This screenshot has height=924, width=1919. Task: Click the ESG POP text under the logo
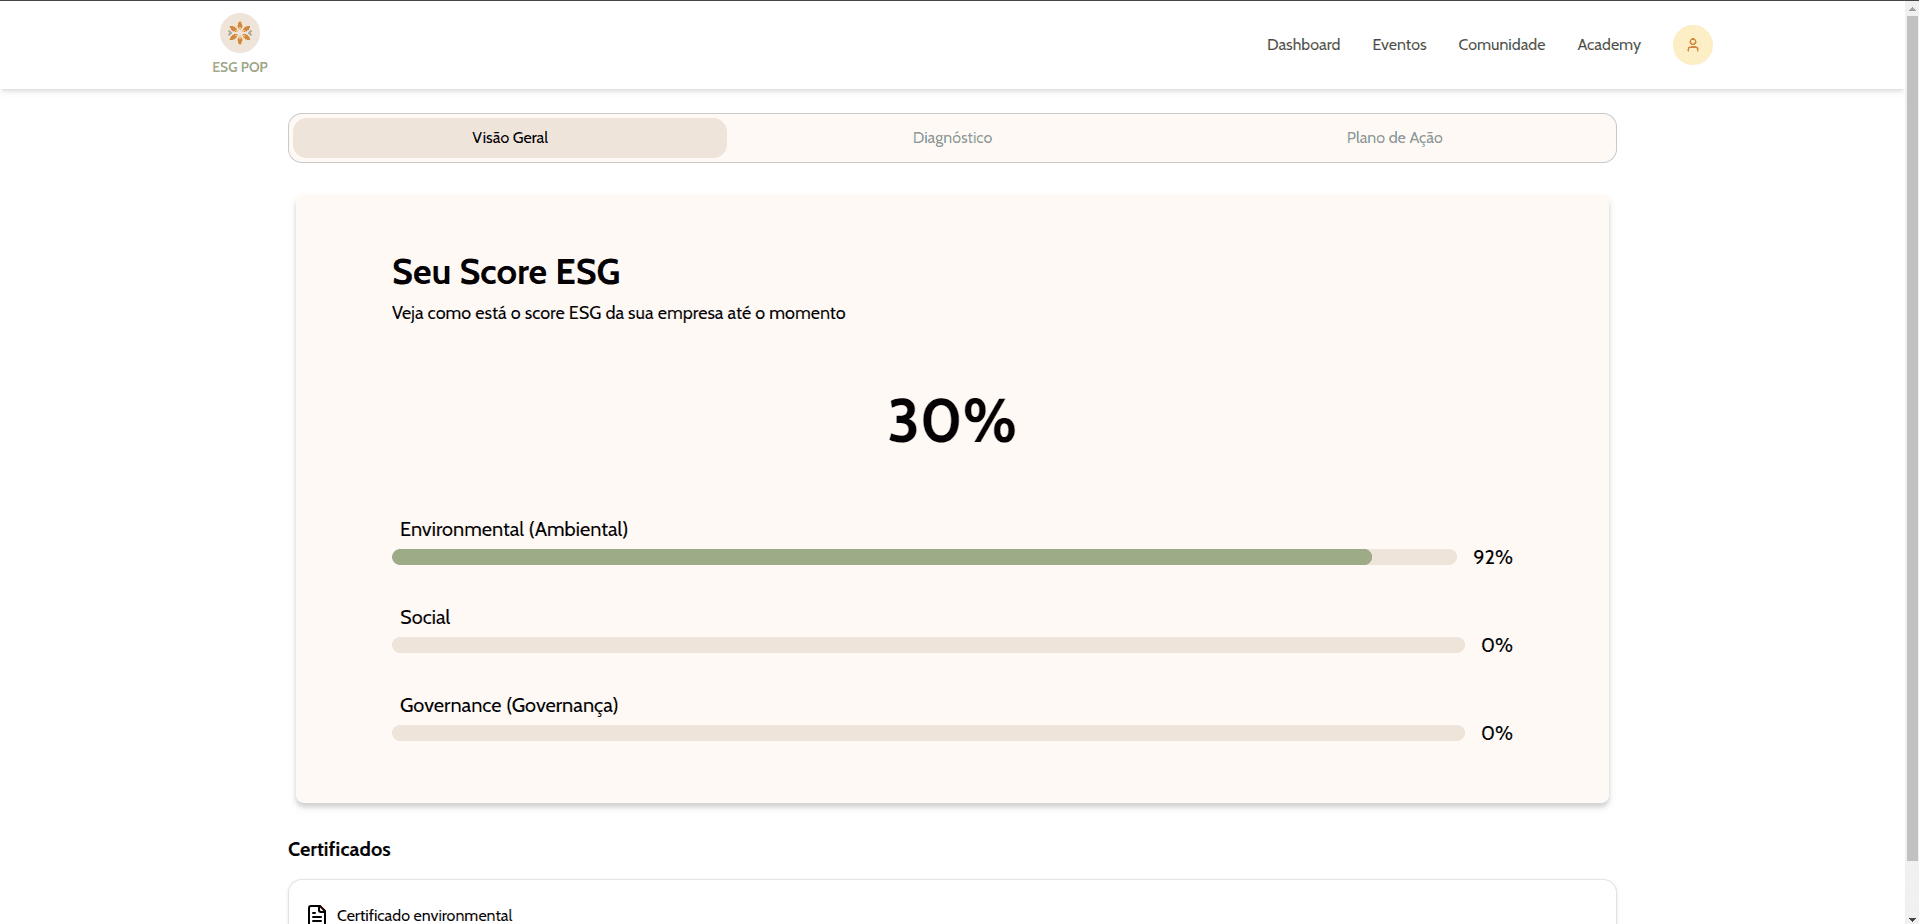coord(240,67)
